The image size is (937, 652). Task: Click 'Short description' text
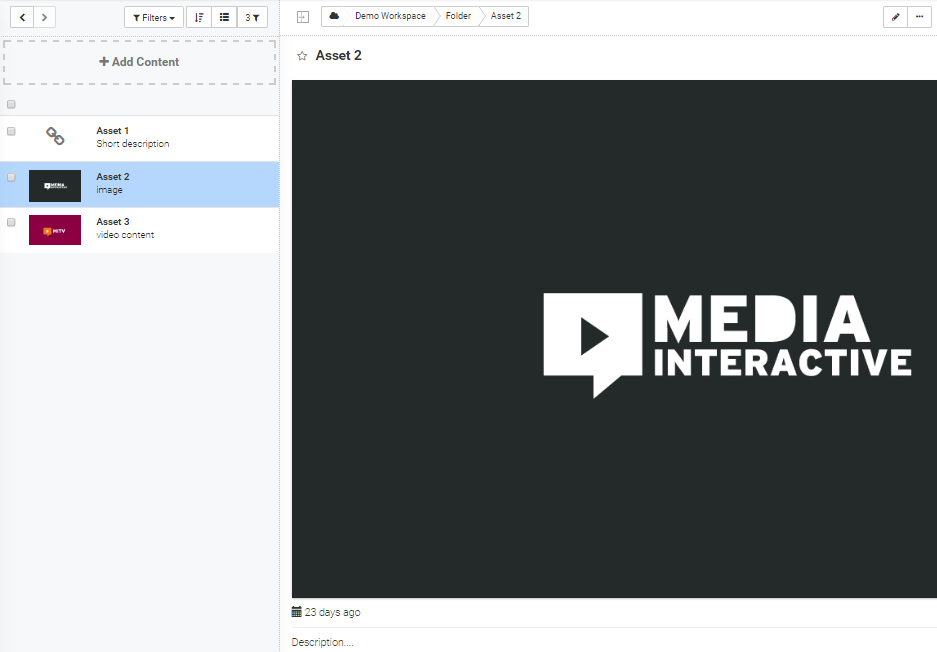(133, 143)
